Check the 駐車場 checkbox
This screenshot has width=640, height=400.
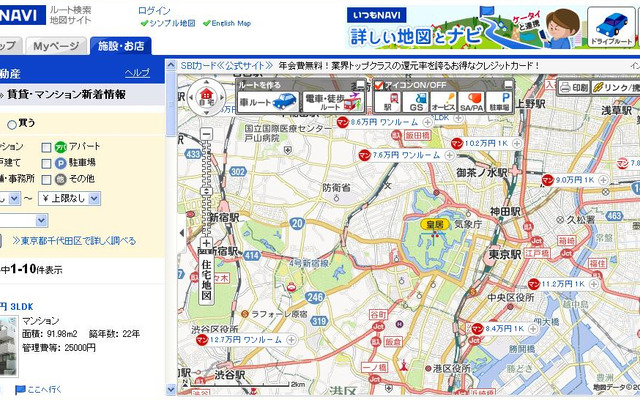[47, 164]
